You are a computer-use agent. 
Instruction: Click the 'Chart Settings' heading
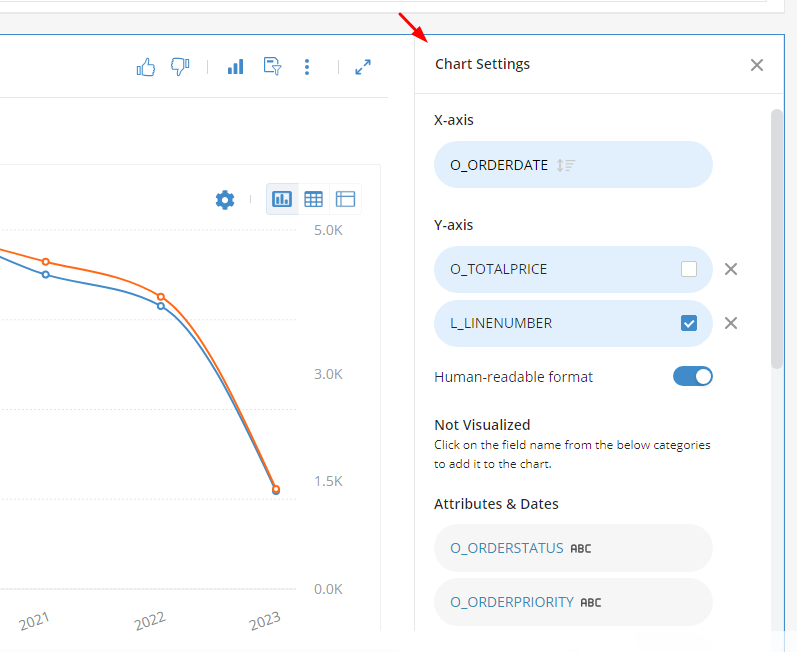click(x=482, y=64)
